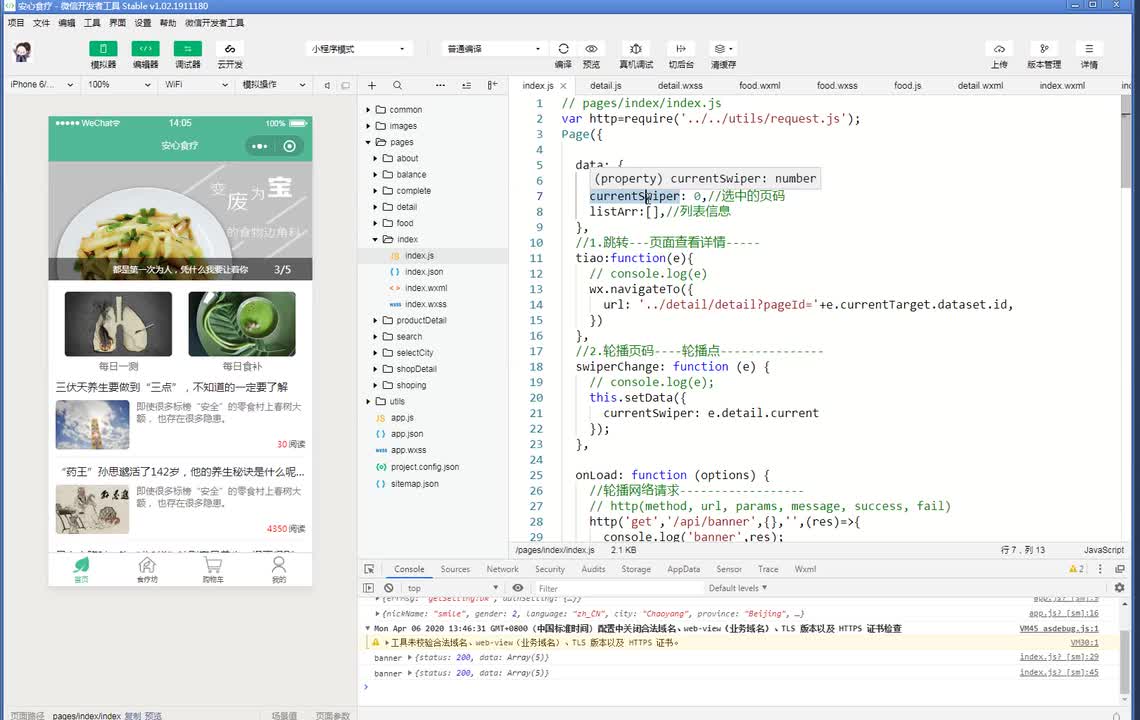Open the WiFi network dropdown

click(x=195, y=85)
